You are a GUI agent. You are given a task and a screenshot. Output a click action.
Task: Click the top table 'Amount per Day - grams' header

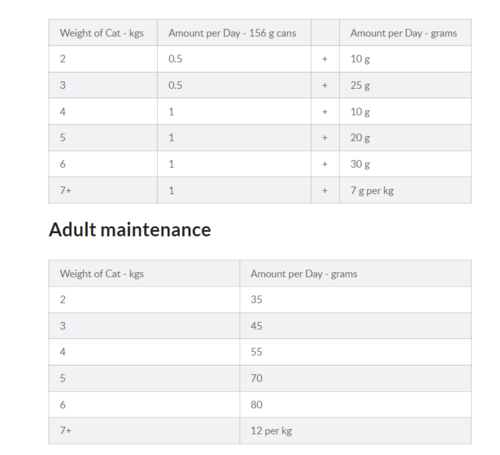pyautogui.click(x=405, y=33)
